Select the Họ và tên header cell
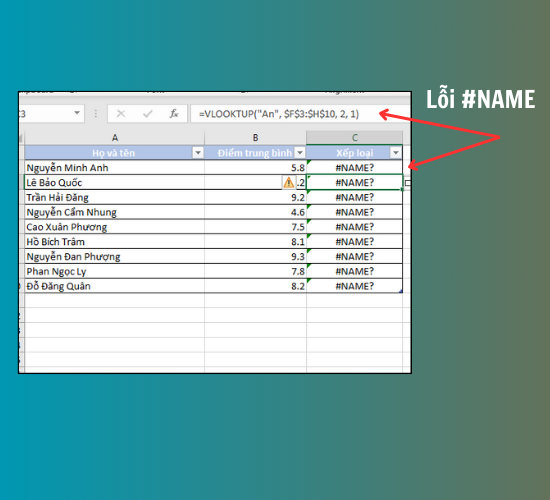550x500 pixels. pyautogui.click(x=115, y=153)
